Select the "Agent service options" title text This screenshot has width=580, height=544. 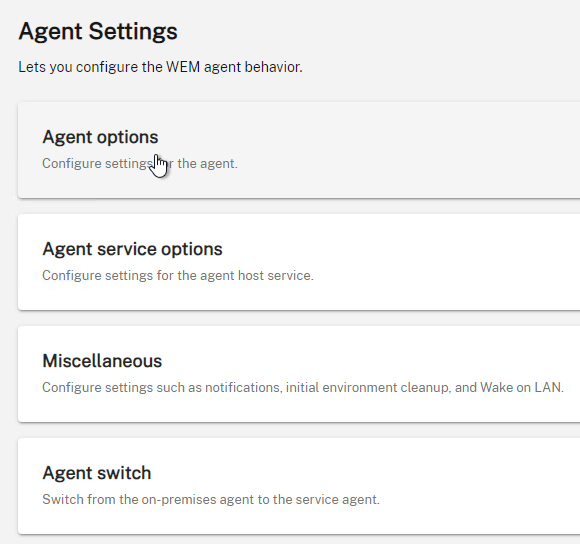point(132,249)
